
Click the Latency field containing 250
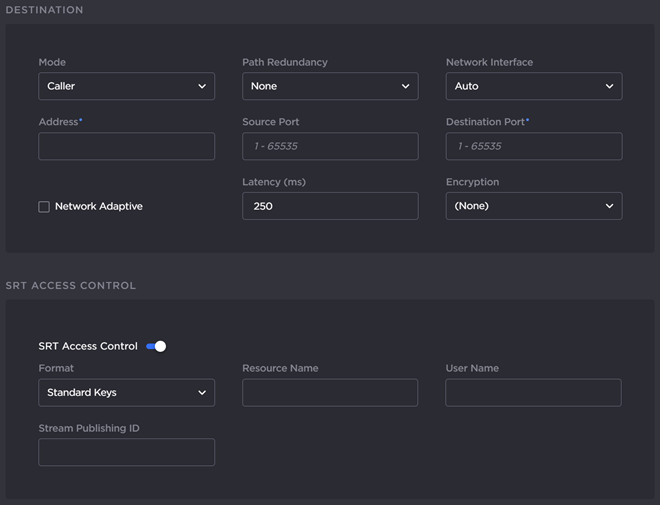click(x=330, y=206)
